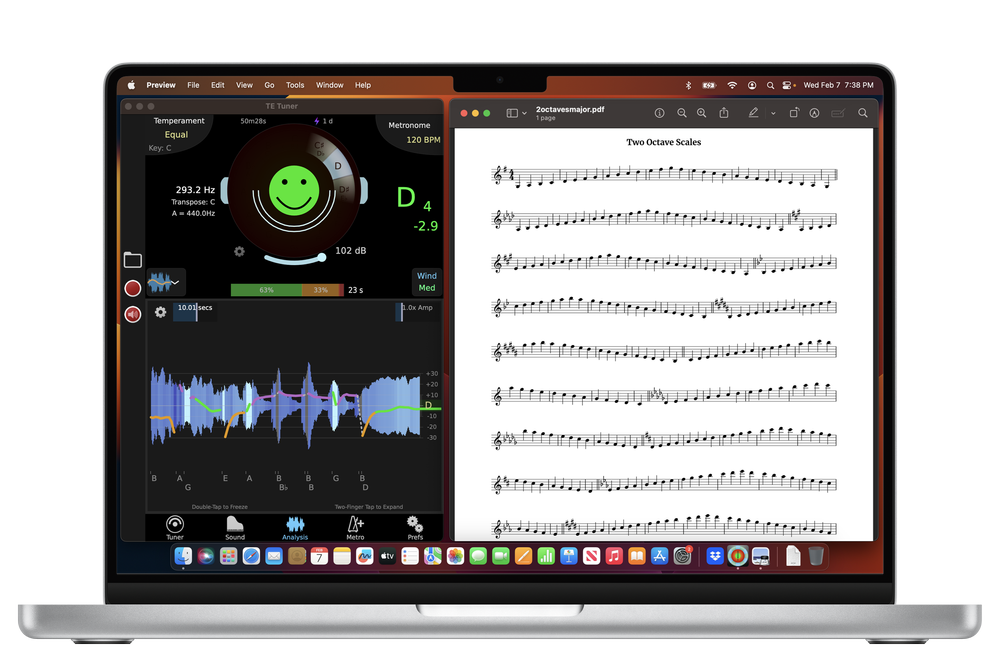1000x650 pixels.
Task: Open the Tools menu in the menu bar
Action: click(x=294, y=85)
